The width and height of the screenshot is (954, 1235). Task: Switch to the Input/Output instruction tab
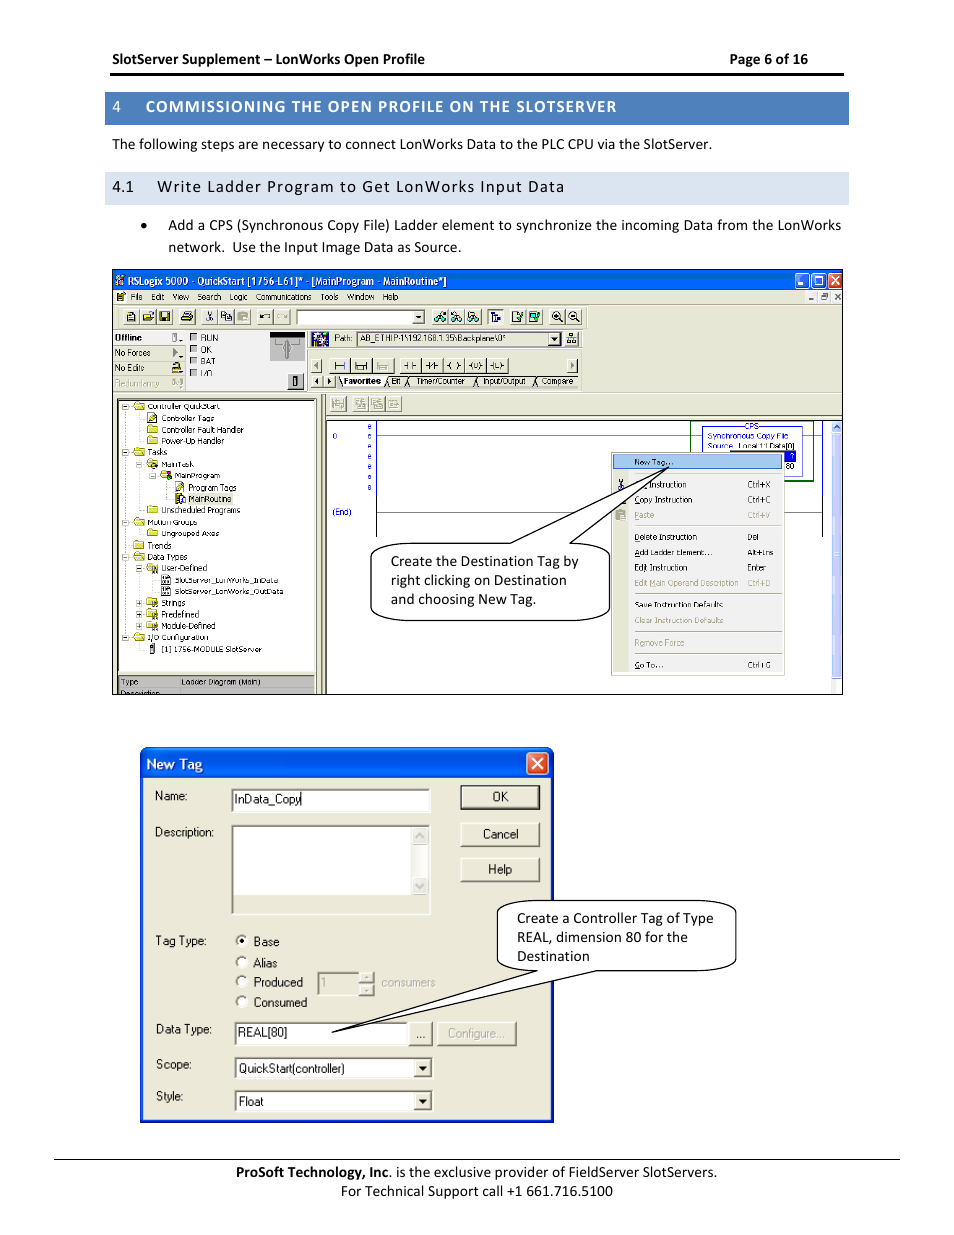tap(503, 381)
